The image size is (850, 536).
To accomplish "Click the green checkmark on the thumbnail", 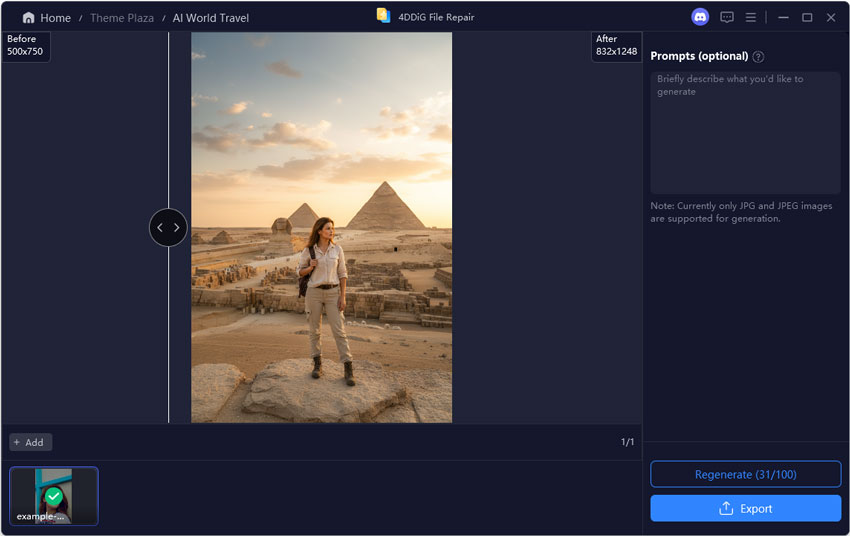I will point(54,496).
